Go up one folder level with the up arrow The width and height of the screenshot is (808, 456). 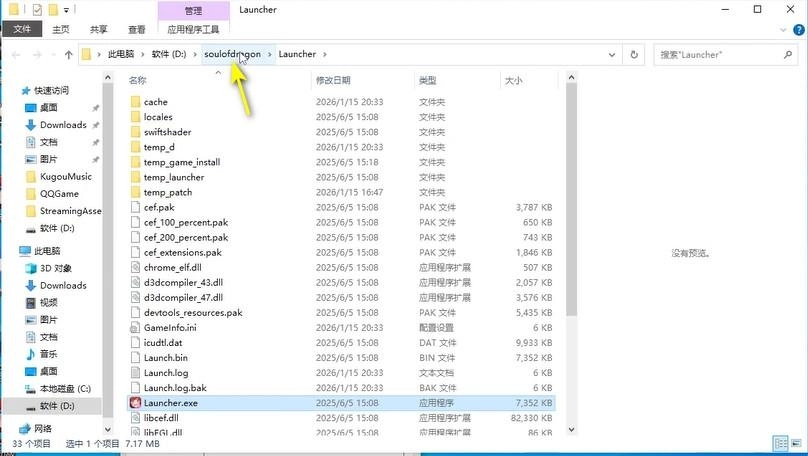[68, 54]
